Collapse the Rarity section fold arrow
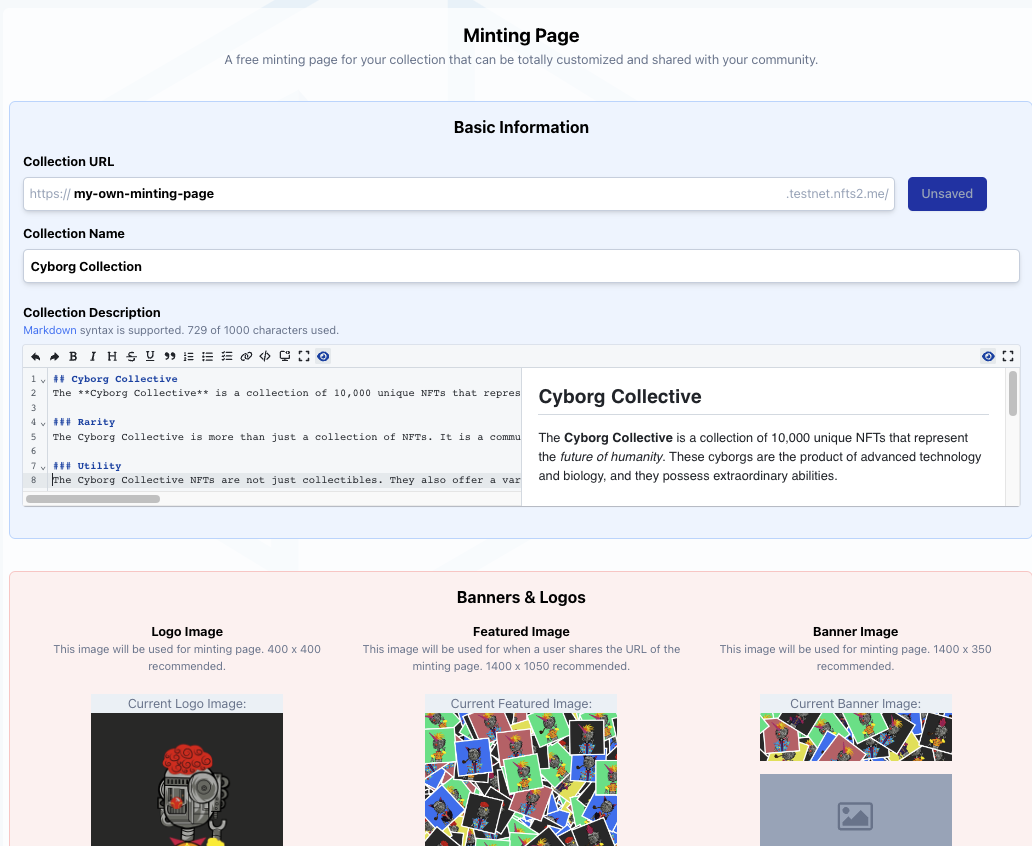The image size is (1032, 846). (43, 423)
